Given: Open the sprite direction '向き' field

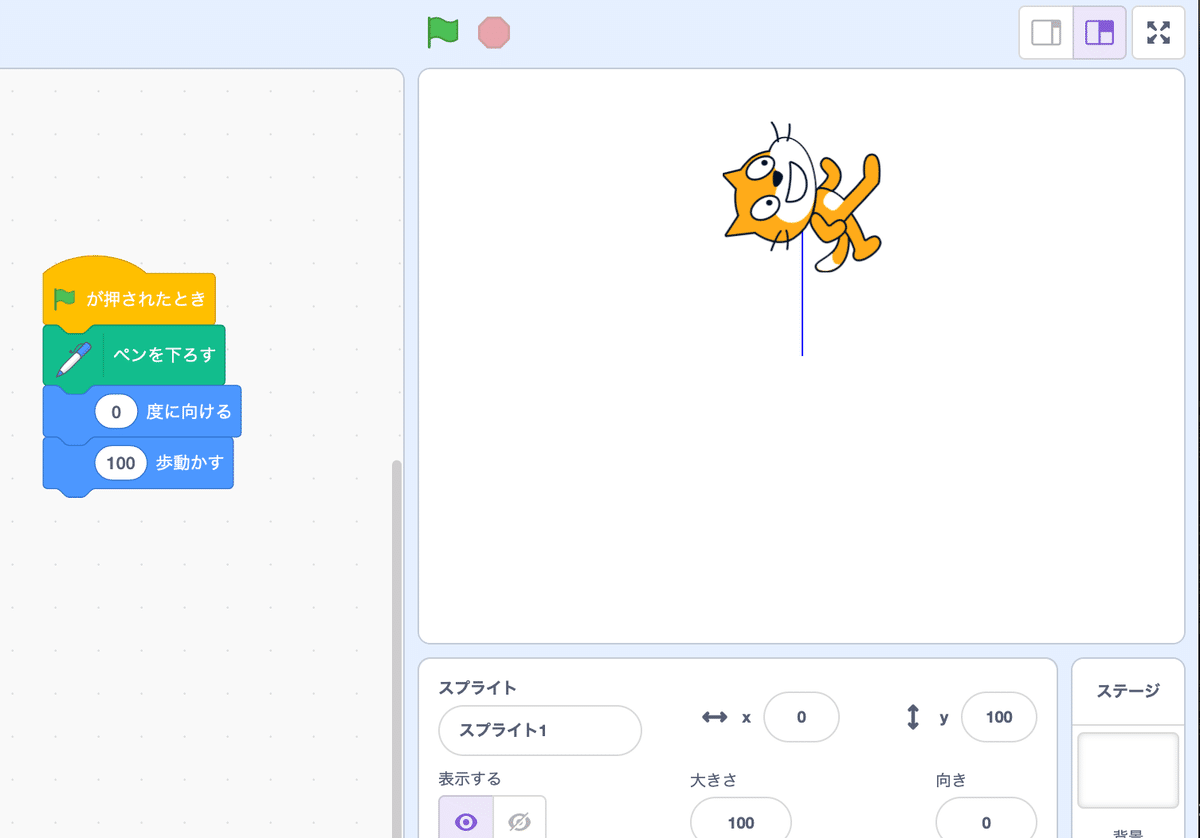Looking at the screenshot, I should tap(986, 822).
